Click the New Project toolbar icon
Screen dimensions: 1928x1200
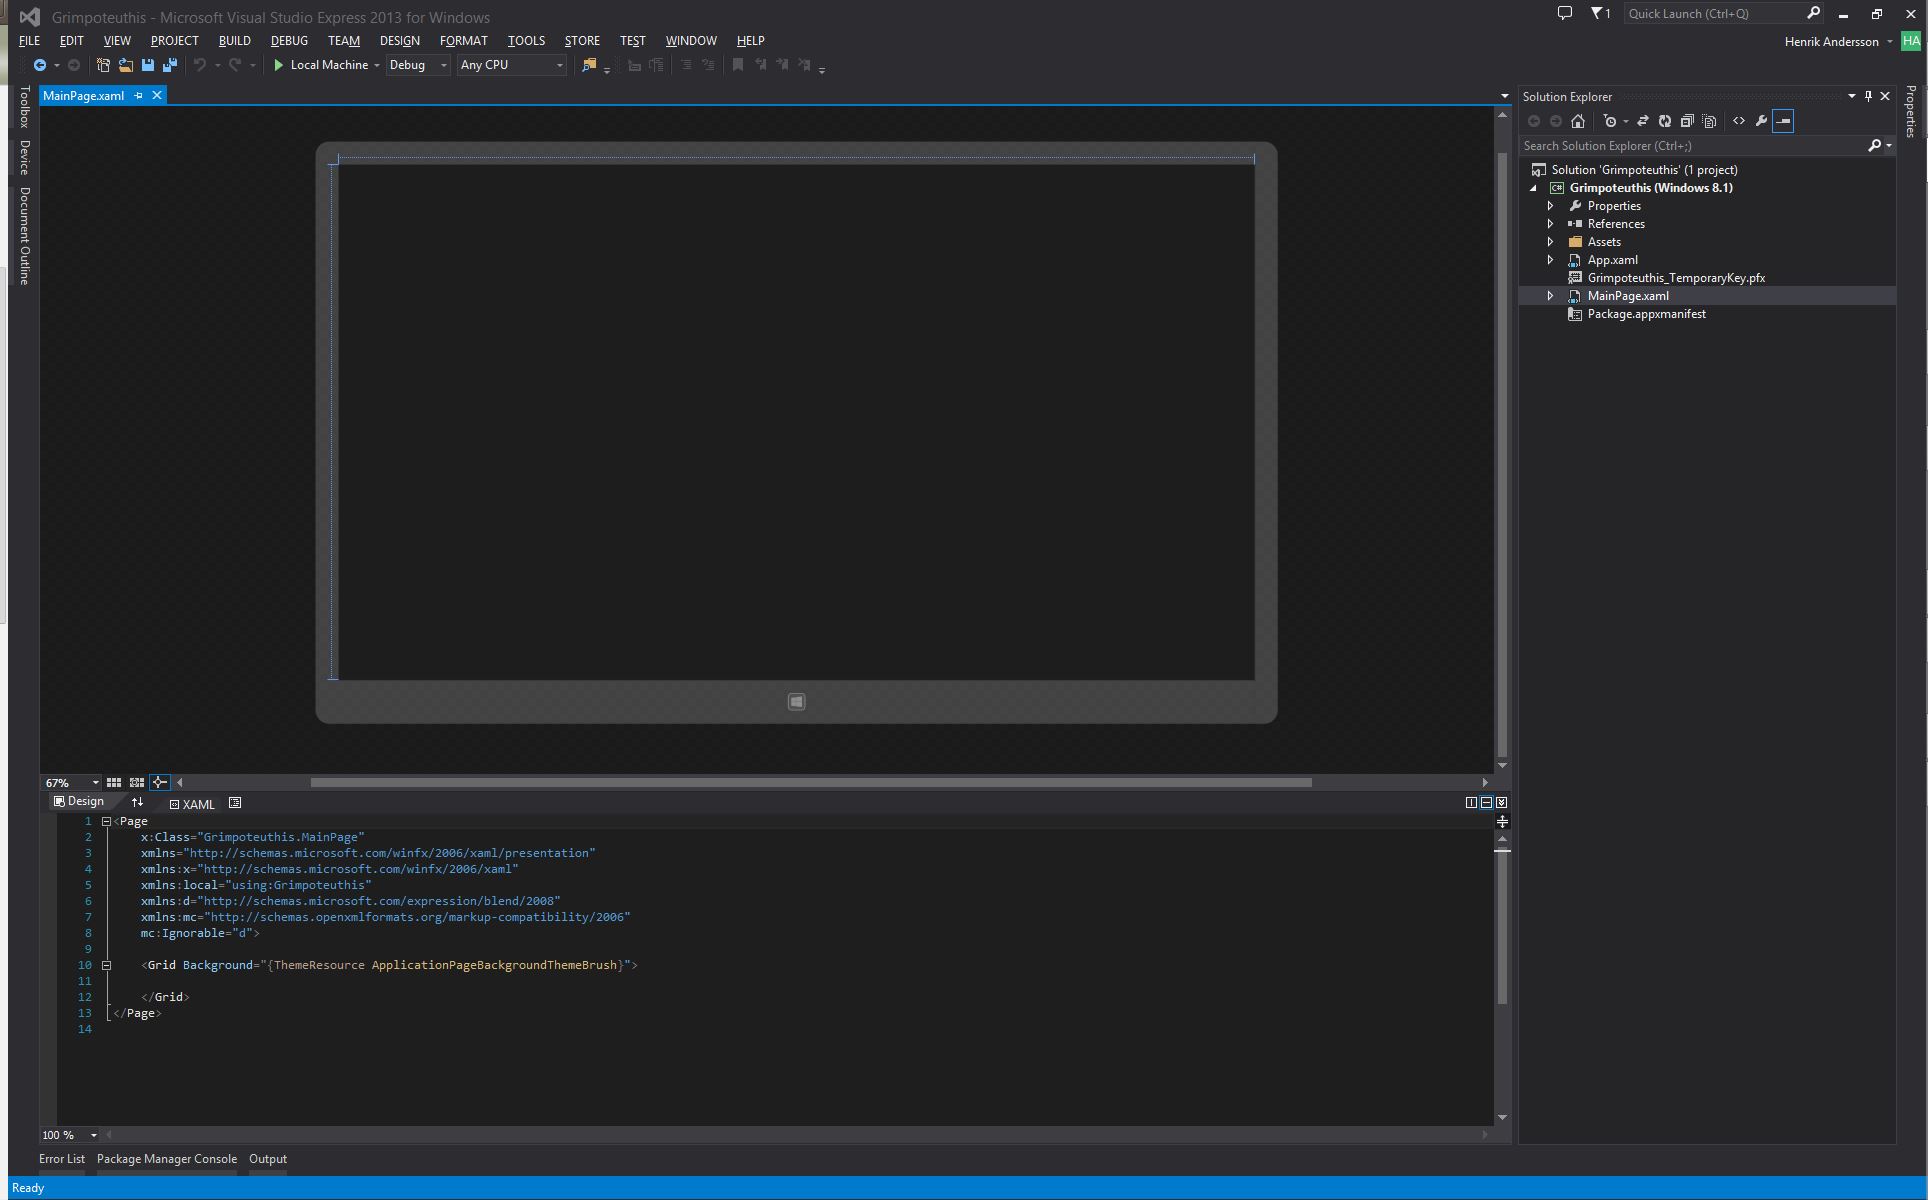click(x=103, y=65)
